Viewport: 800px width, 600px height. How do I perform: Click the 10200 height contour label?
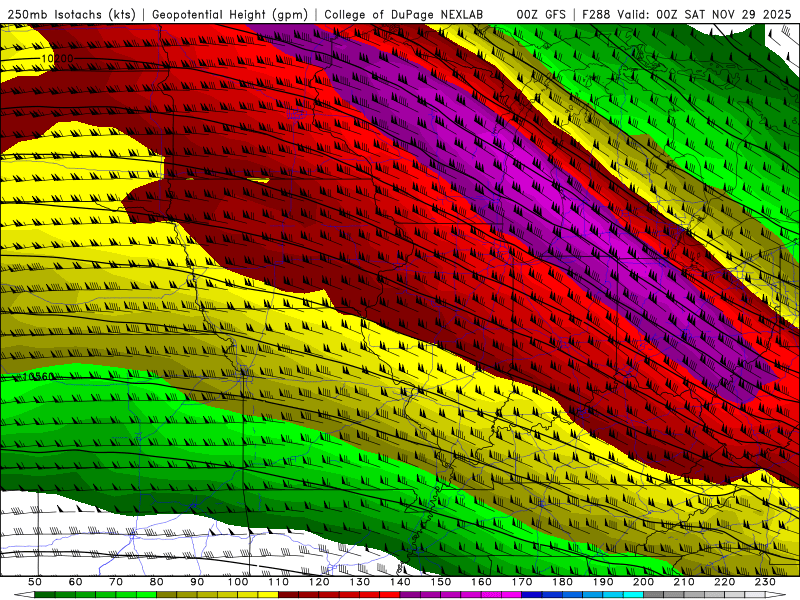click(57, 59)
